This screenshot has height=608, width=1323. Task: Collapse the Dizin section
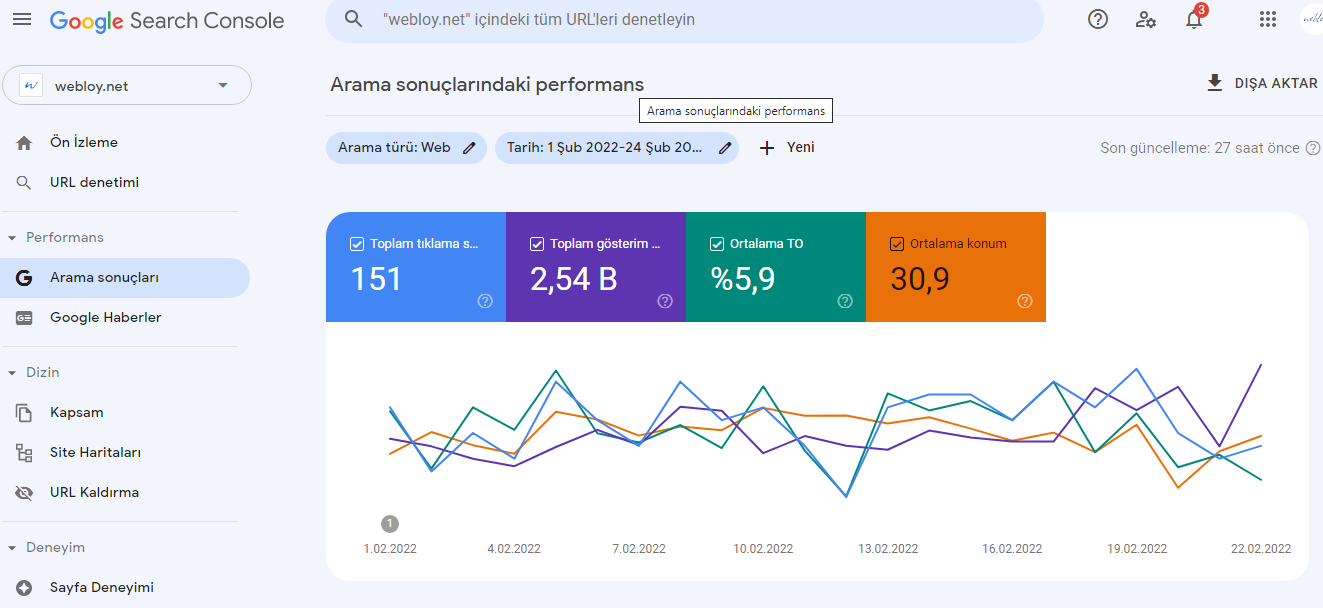coord(13,373)
